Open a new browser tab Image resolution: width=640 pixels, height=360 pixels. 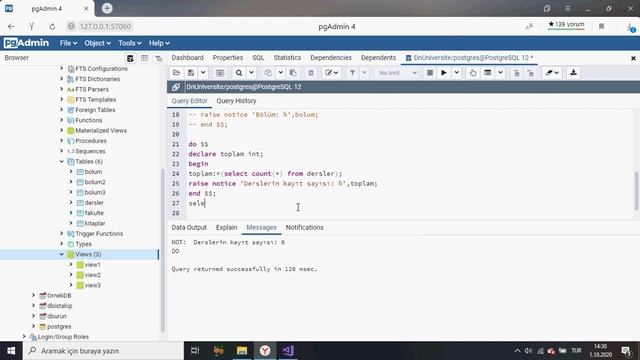[107, 8]
